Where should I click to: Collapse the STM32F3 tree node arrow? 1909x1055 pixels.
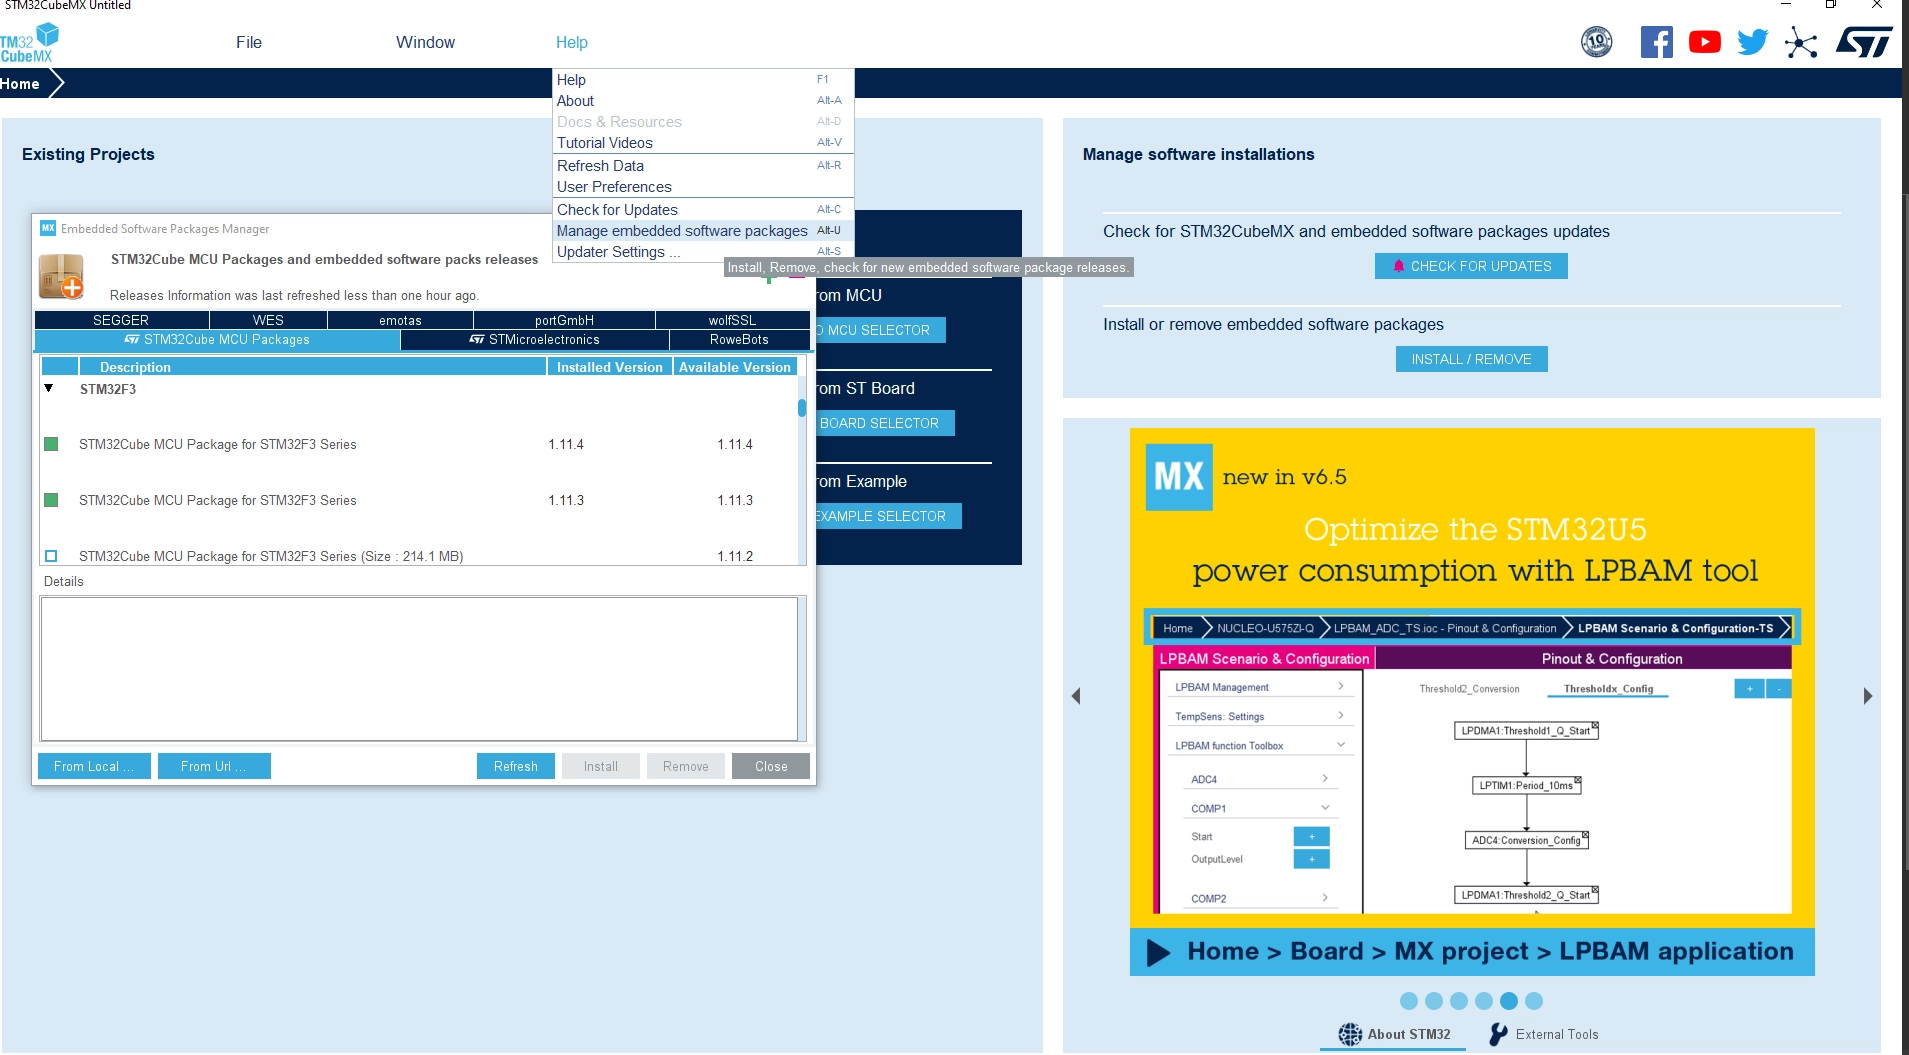pos(48,388)
